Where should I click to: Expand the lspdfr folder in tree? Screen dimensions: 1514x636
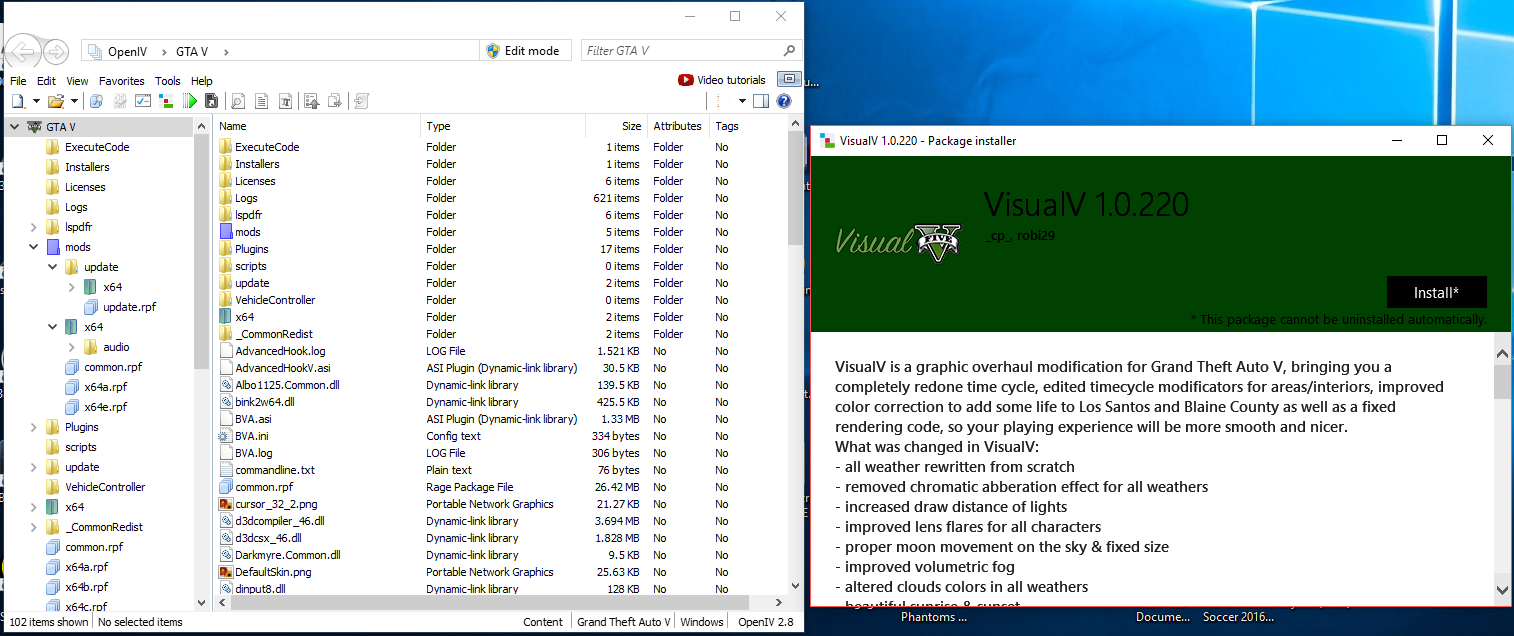pyautogui.click(x=33, y=227)
